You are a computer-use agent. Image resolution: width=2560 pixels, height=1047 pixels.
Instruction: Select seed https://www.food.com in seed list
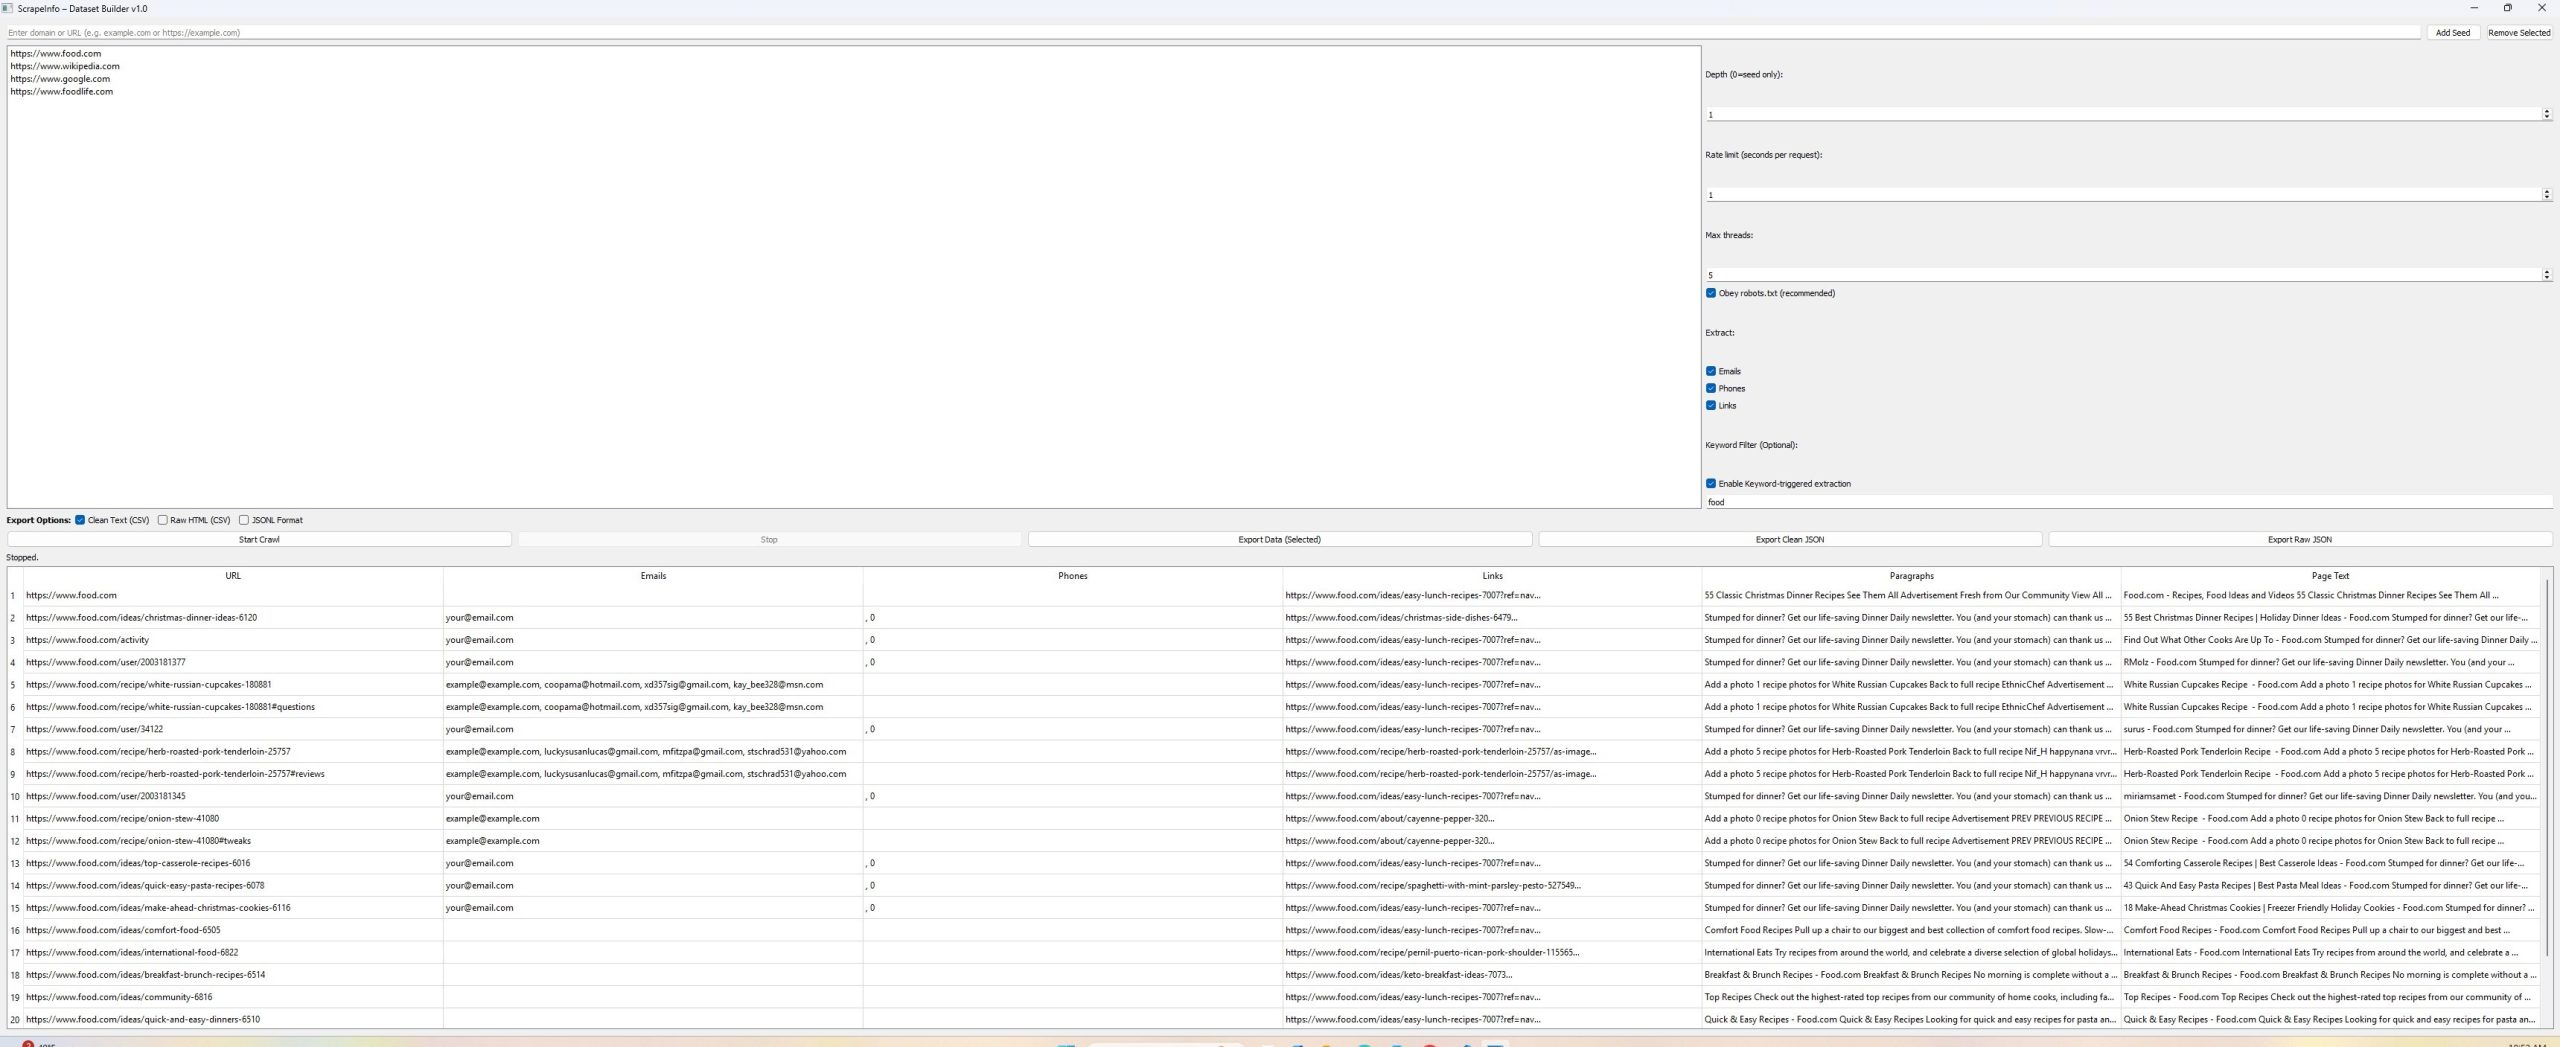(x=56, y=54)
